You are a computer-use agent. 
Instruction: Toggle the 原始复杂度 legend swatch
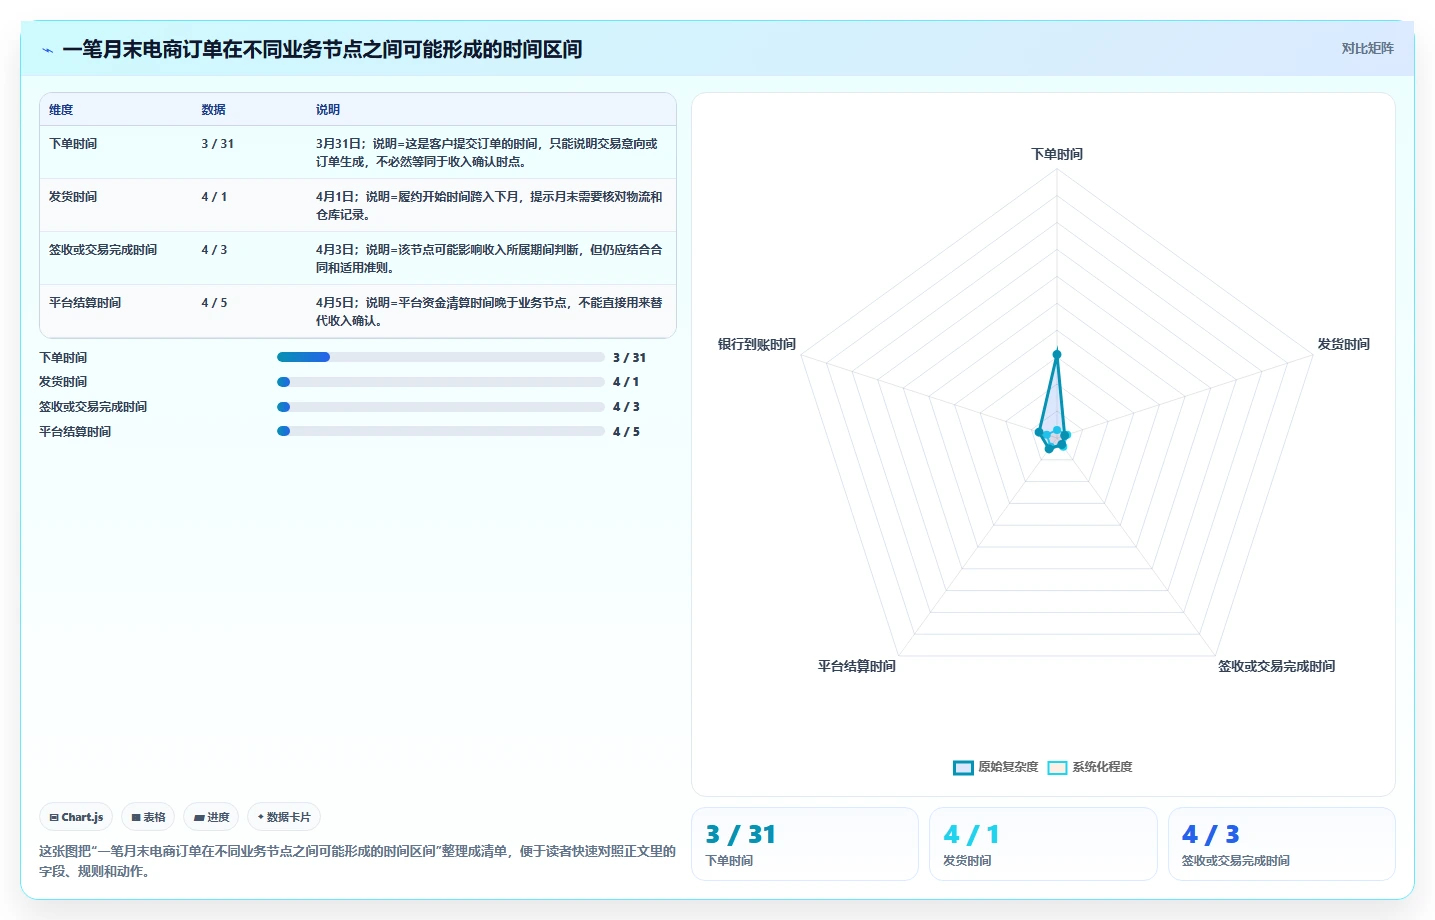click(x=963, y=768)
